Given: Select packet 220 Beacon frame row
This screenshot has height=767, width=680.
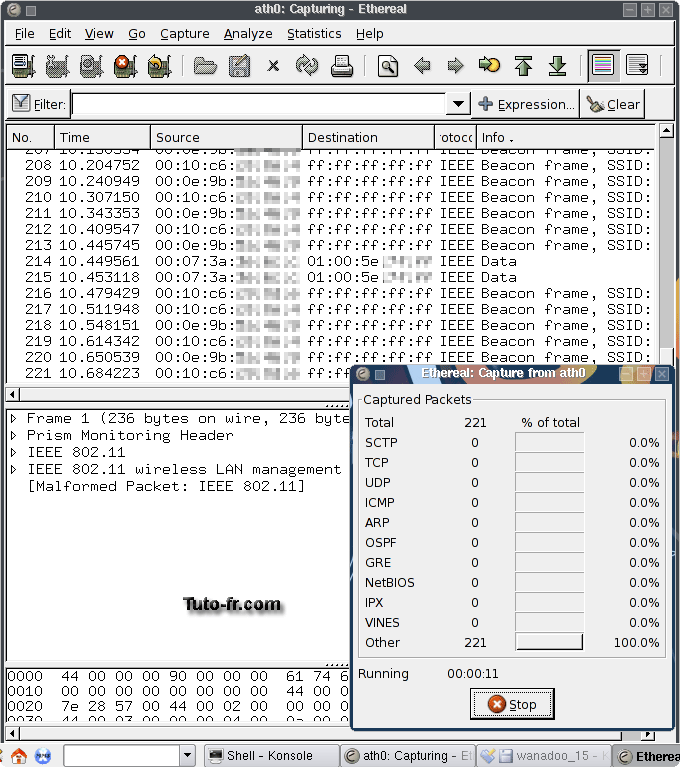Looking at the screenshot, I should (330, 357).
